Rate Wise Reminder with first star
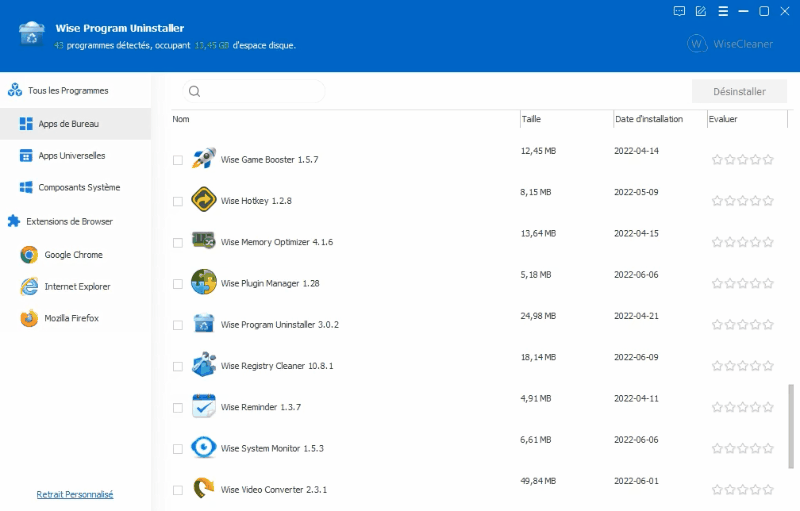This screenshot has width=800, height=511. tap(717, 407)
